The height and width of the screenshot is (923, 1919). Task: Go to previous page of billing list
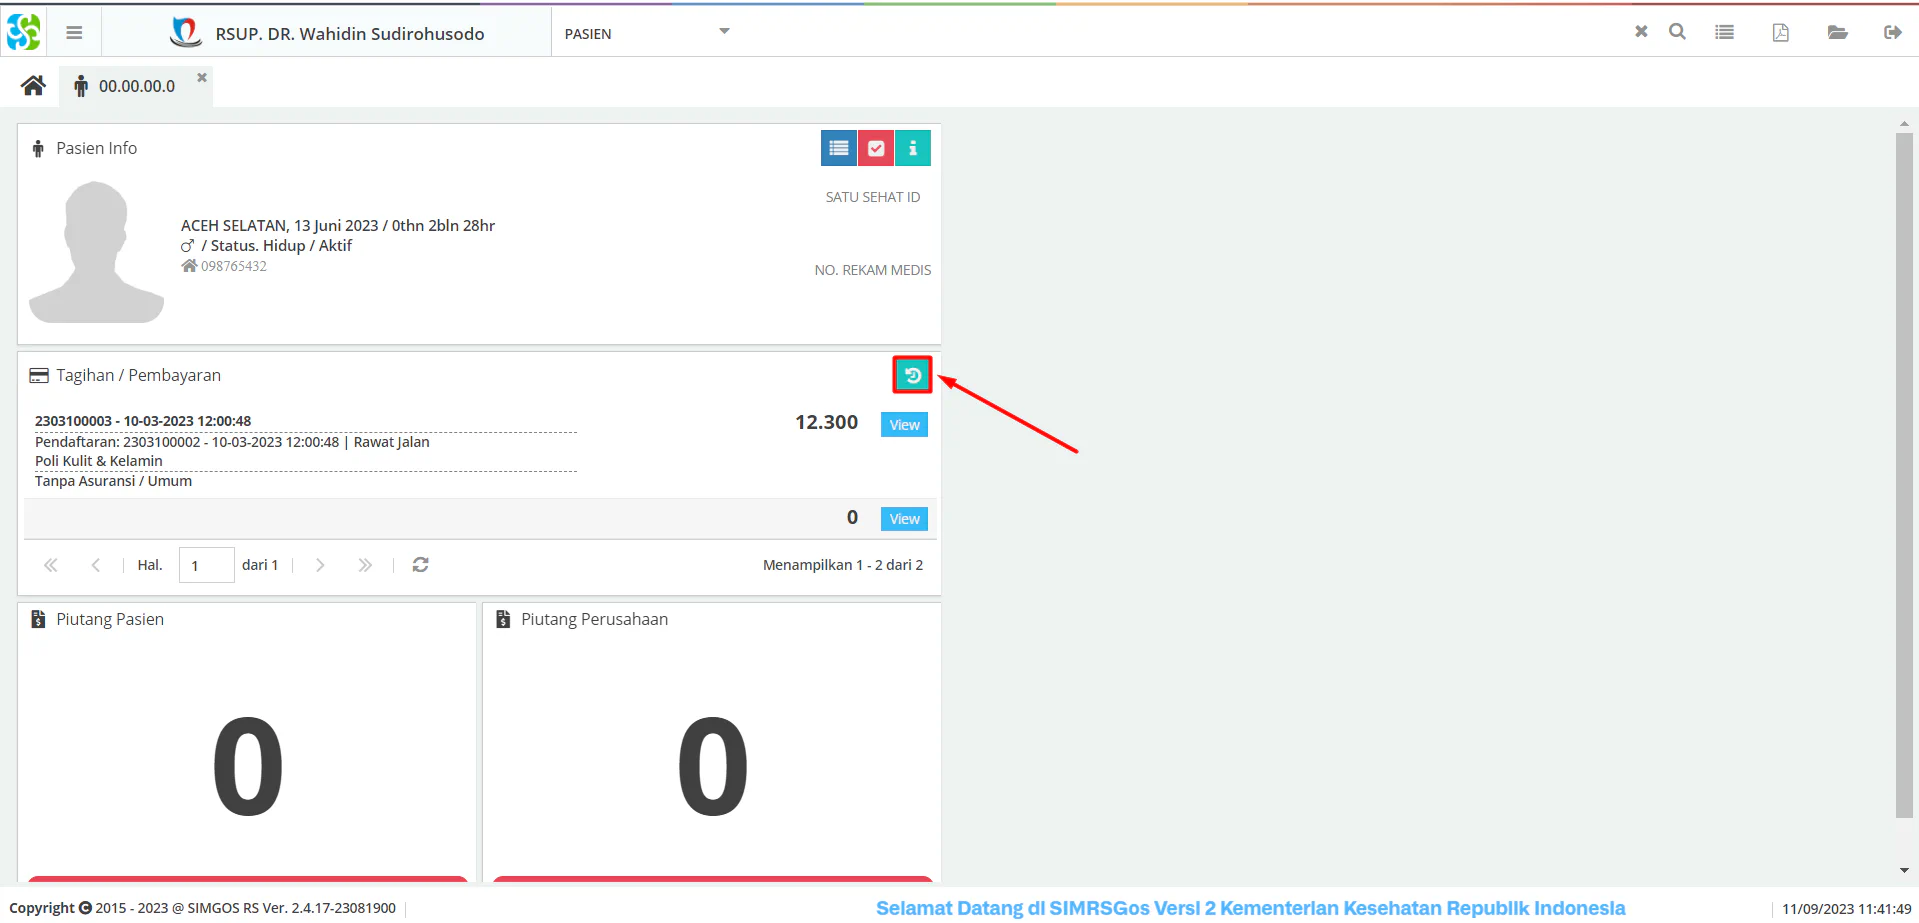[x=96, y=565]
